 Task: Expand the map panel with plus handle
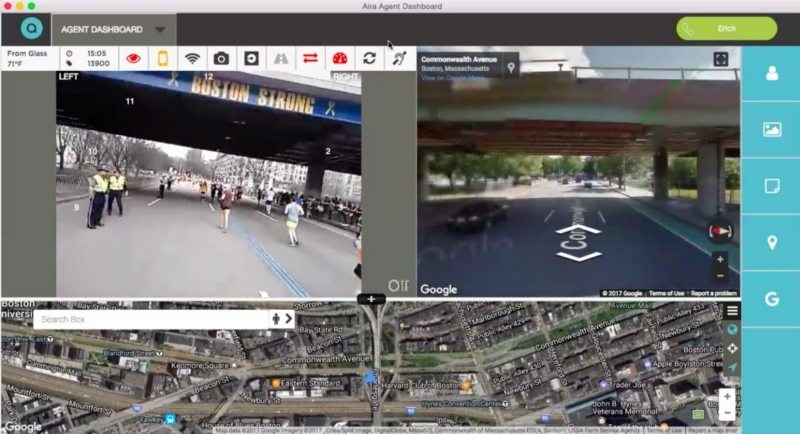pyautogui.click(x=371, y=299)
